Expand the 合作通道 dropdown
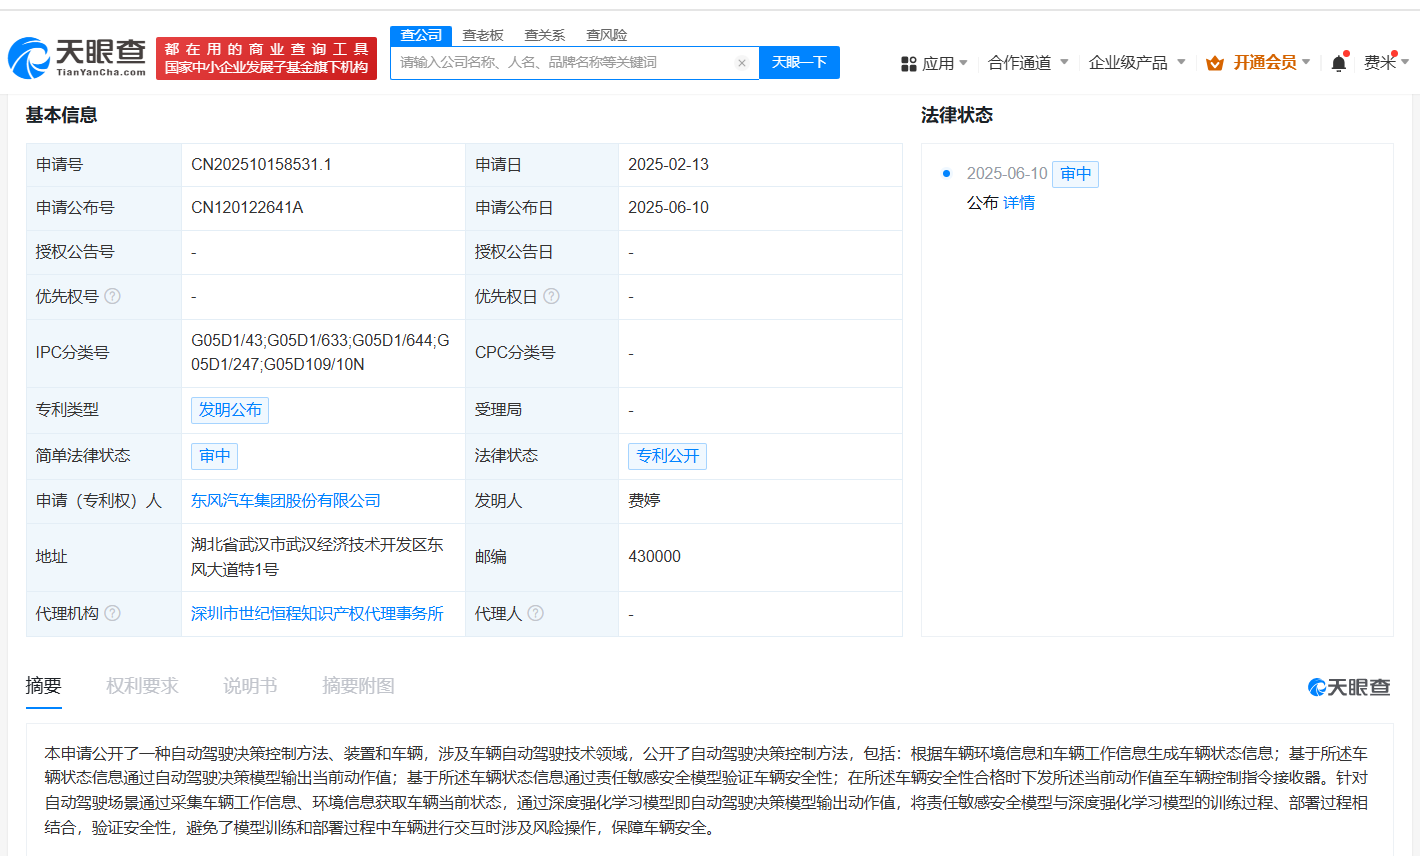The height and width of the screenshot is (856, 1420). pyautogui.click(x=1027, y=63)
